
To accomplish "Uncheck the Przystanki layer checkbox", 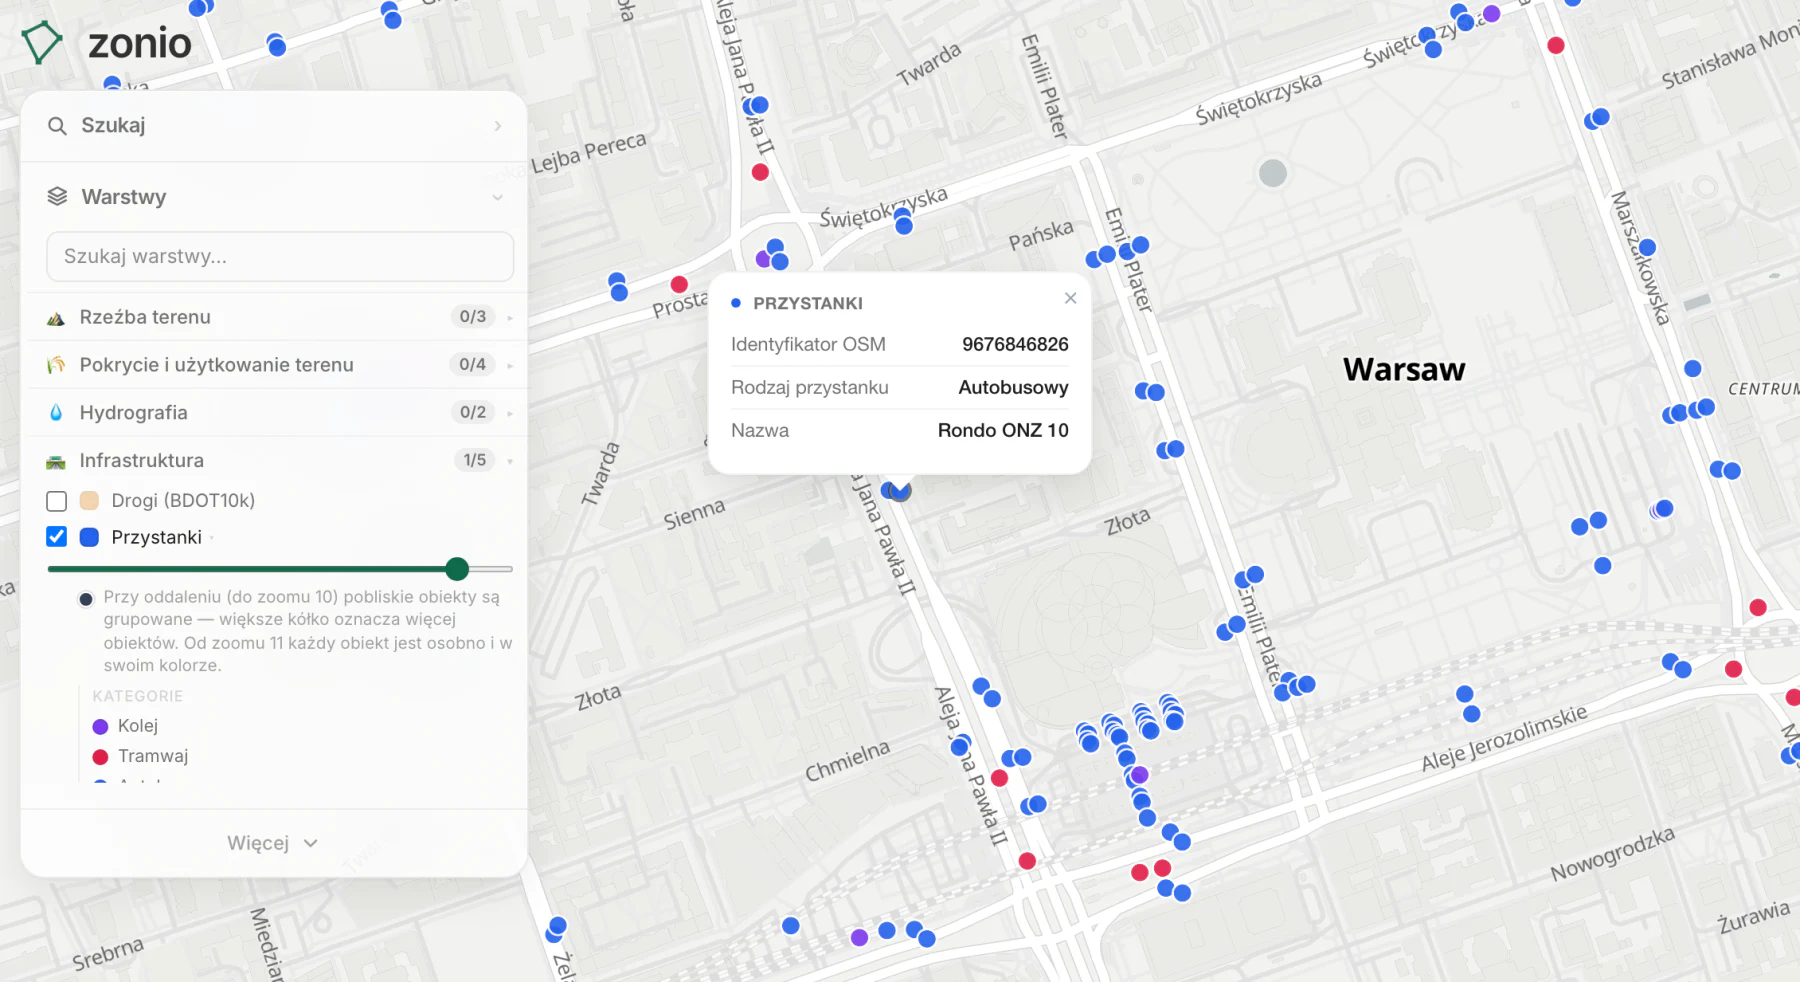I will coord(57,537).
